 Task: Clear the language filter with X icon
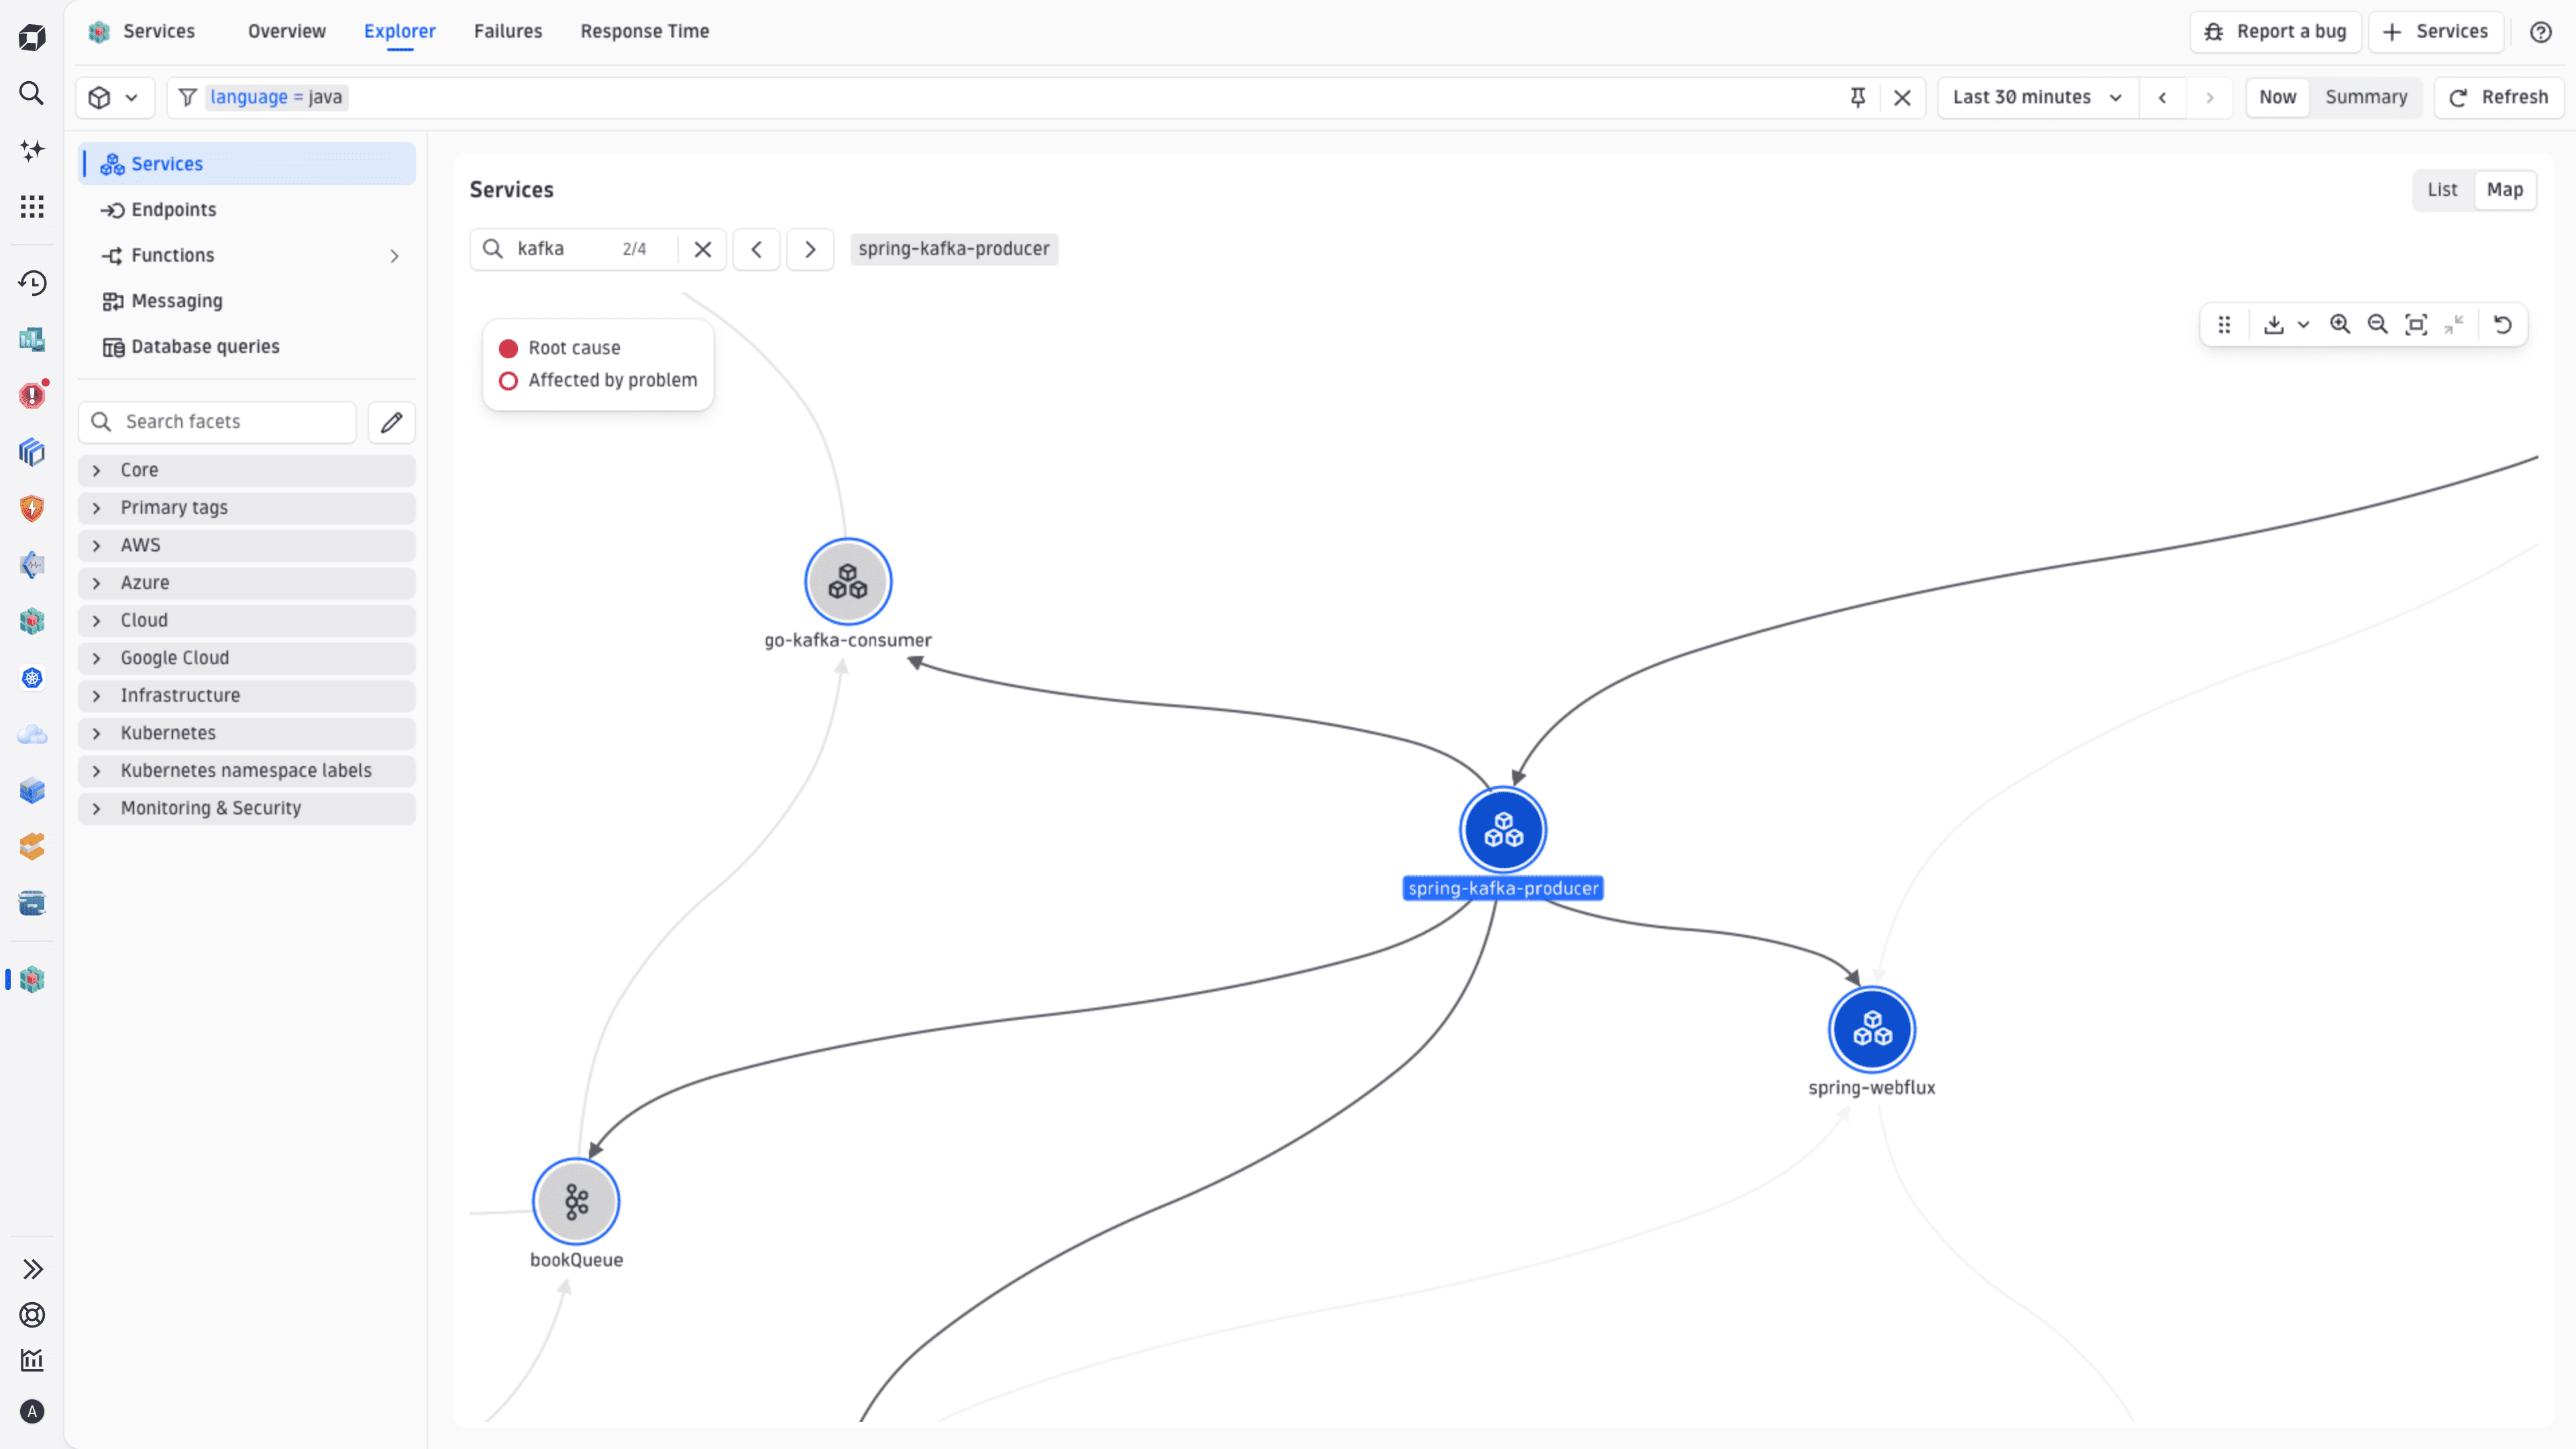click(x=1902, y=97)
